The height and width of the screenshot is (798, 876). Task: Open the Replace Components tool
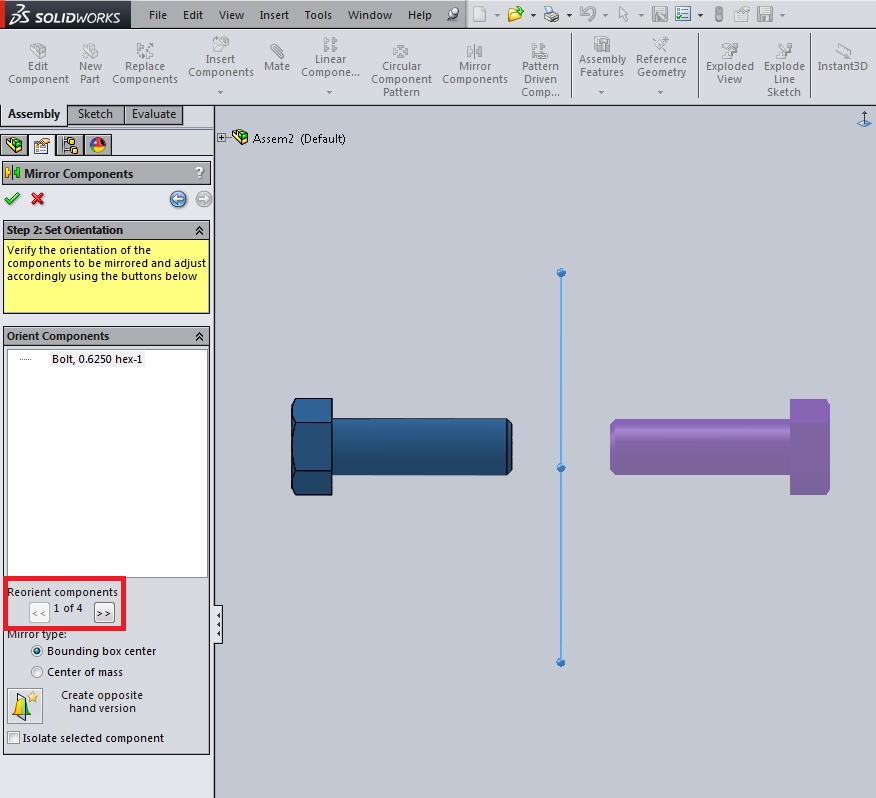(x=145, y=64)
